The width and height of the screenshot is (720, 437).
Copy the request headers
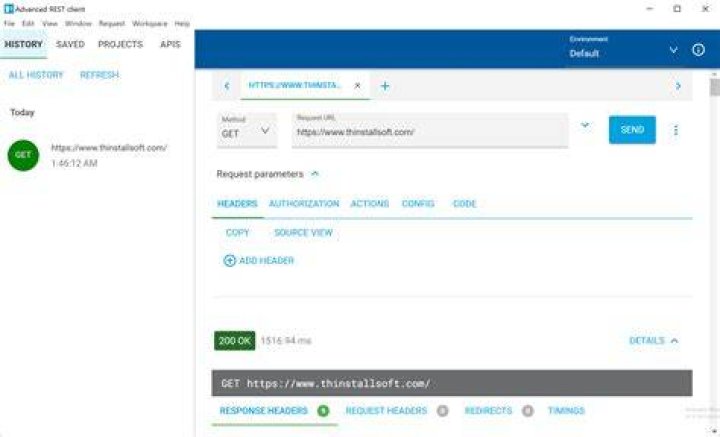(x=237, y=233)
